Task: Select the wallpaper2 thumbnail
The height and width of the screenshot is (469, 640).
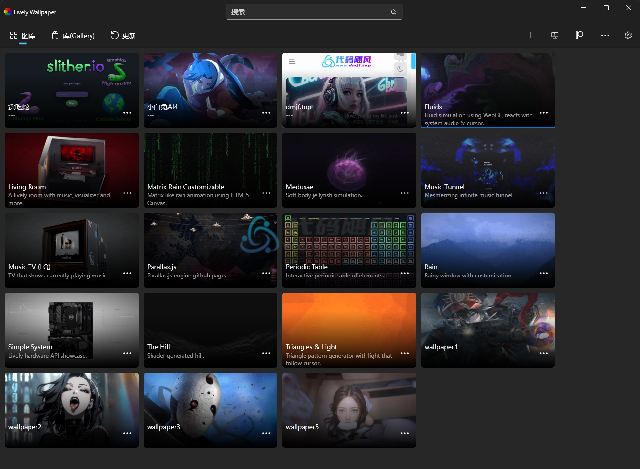Action: coord(72,410)
